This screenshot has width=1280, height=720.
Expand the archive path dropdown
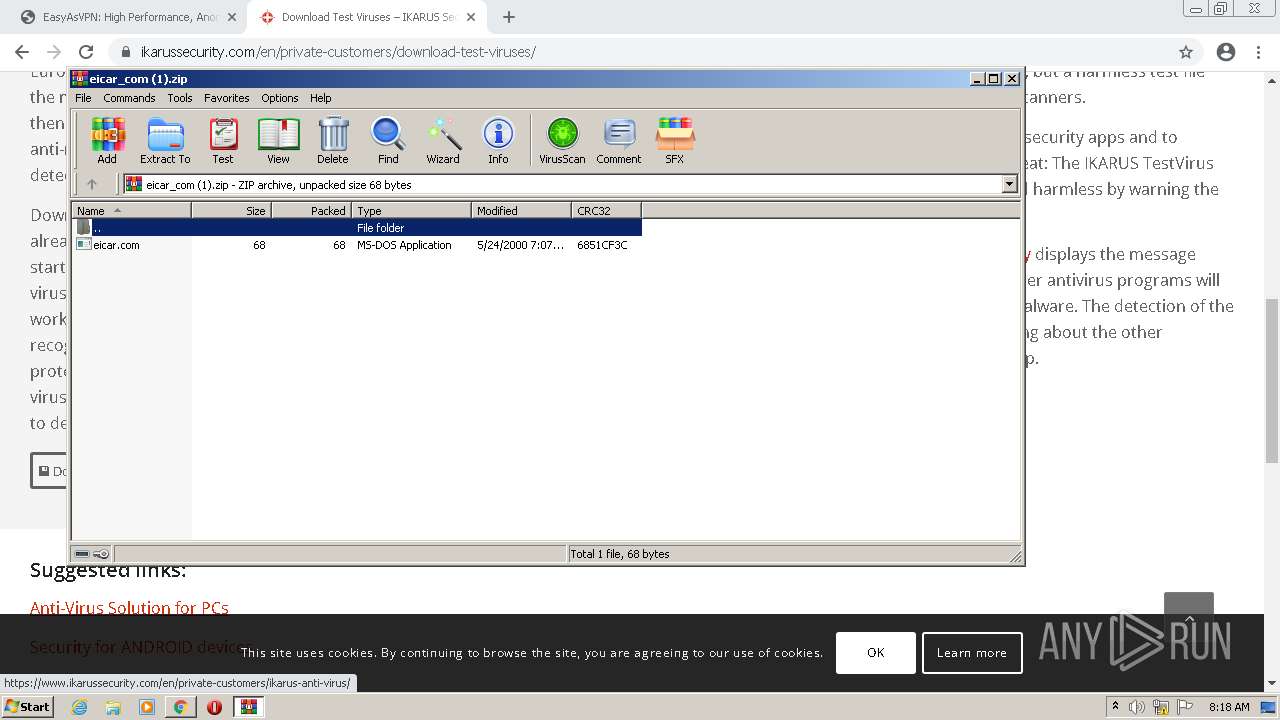click(1009, 184)
